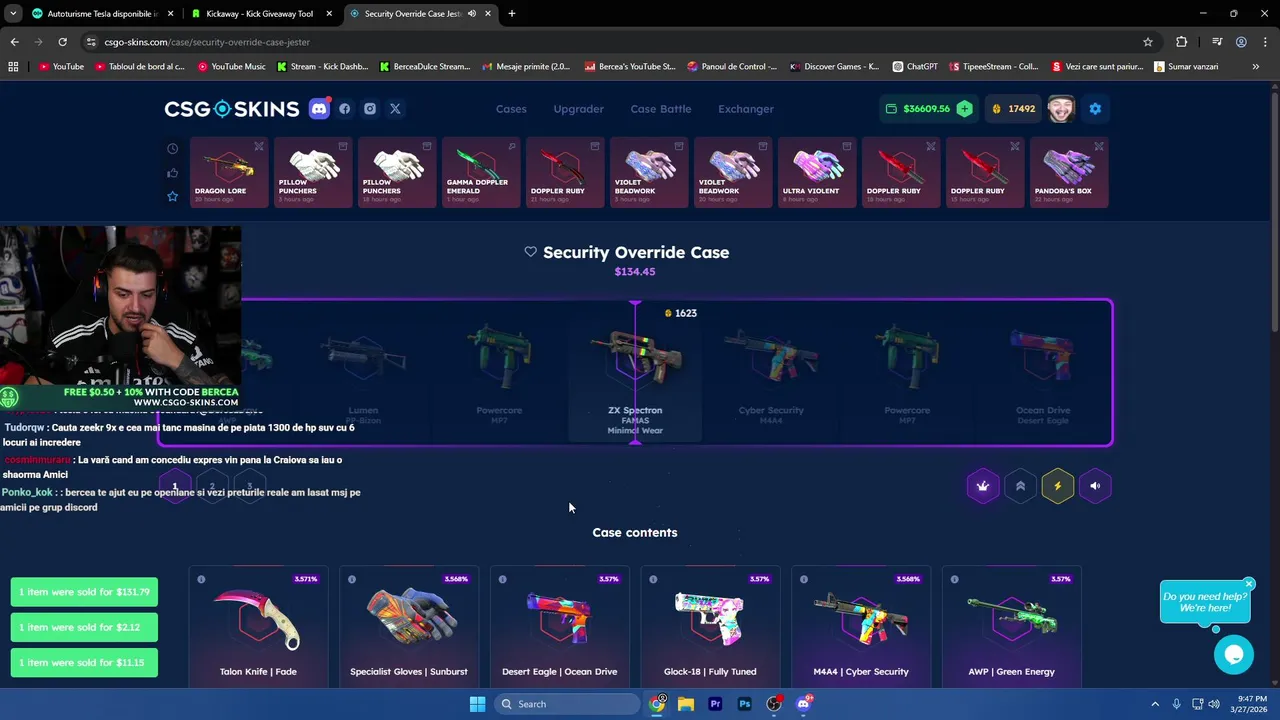Switch to Autoturisme Tesla browser tab
This screenshot has width=1280, height=720.
pyautogui.click(x=102, y=14)
